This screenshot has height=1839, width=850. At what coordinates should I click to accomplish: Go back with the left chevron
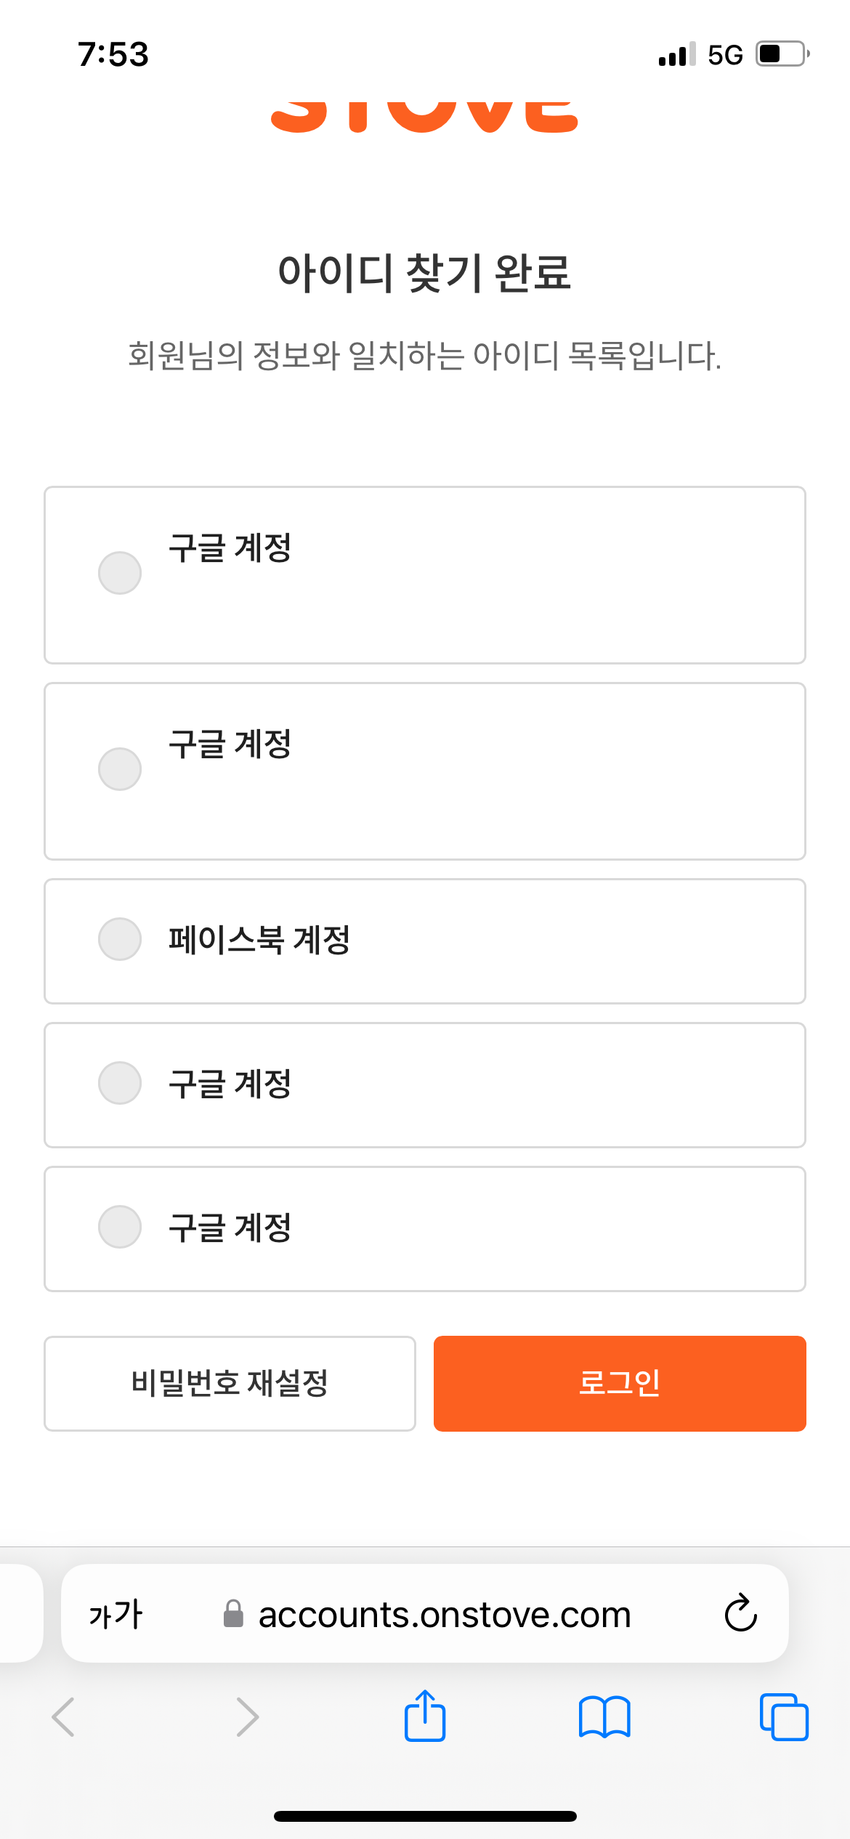(63, 1717)
